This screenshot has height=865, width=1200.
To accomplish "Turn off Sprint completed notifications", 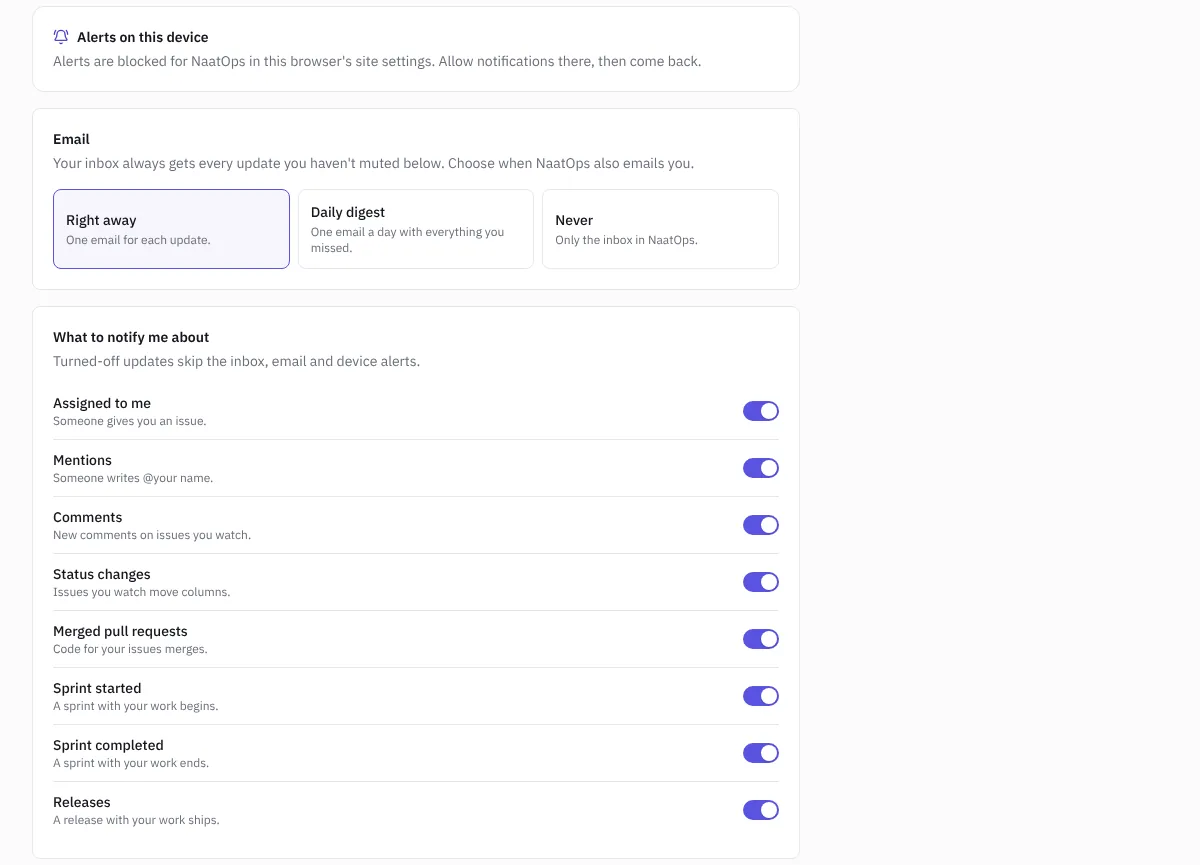I will tap(761, 753).
